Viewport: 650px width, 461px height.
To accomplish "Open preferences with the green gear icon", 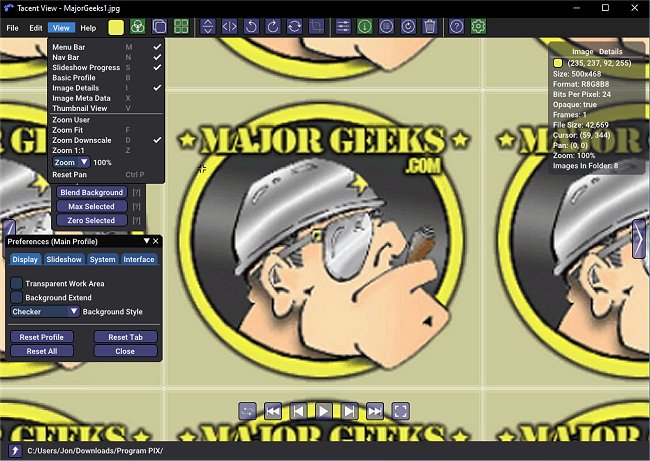I will [478, 27].
